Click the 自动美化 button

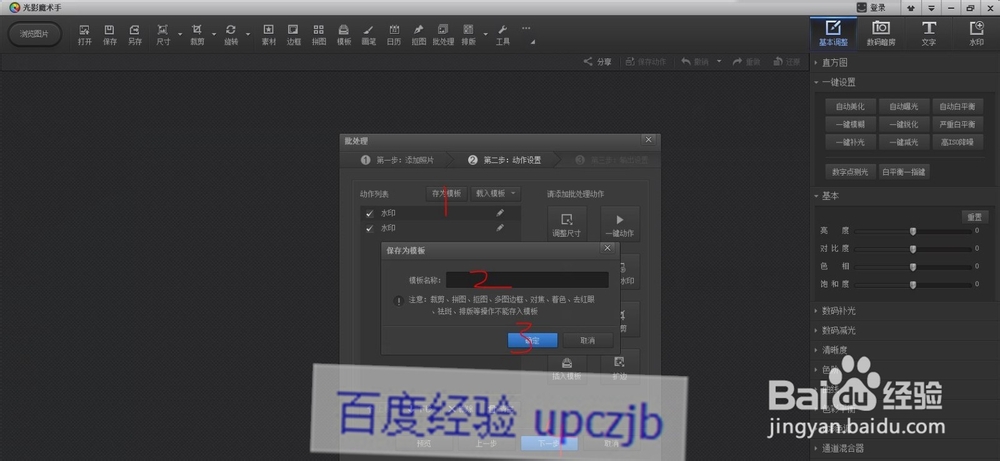pyautogui.click(x=850, y=106)
